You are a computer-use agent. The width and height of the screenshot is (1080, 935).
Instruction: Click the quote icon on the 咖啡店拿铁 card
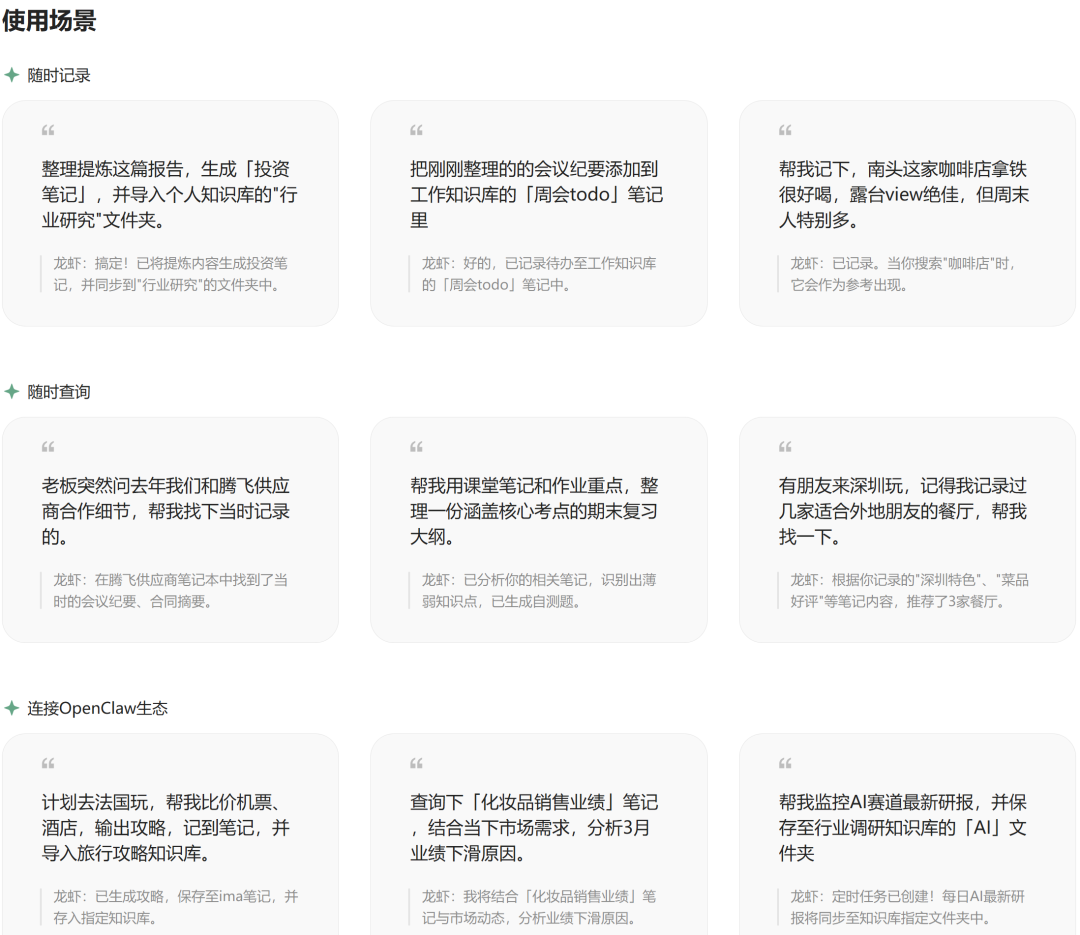[785, 129]
